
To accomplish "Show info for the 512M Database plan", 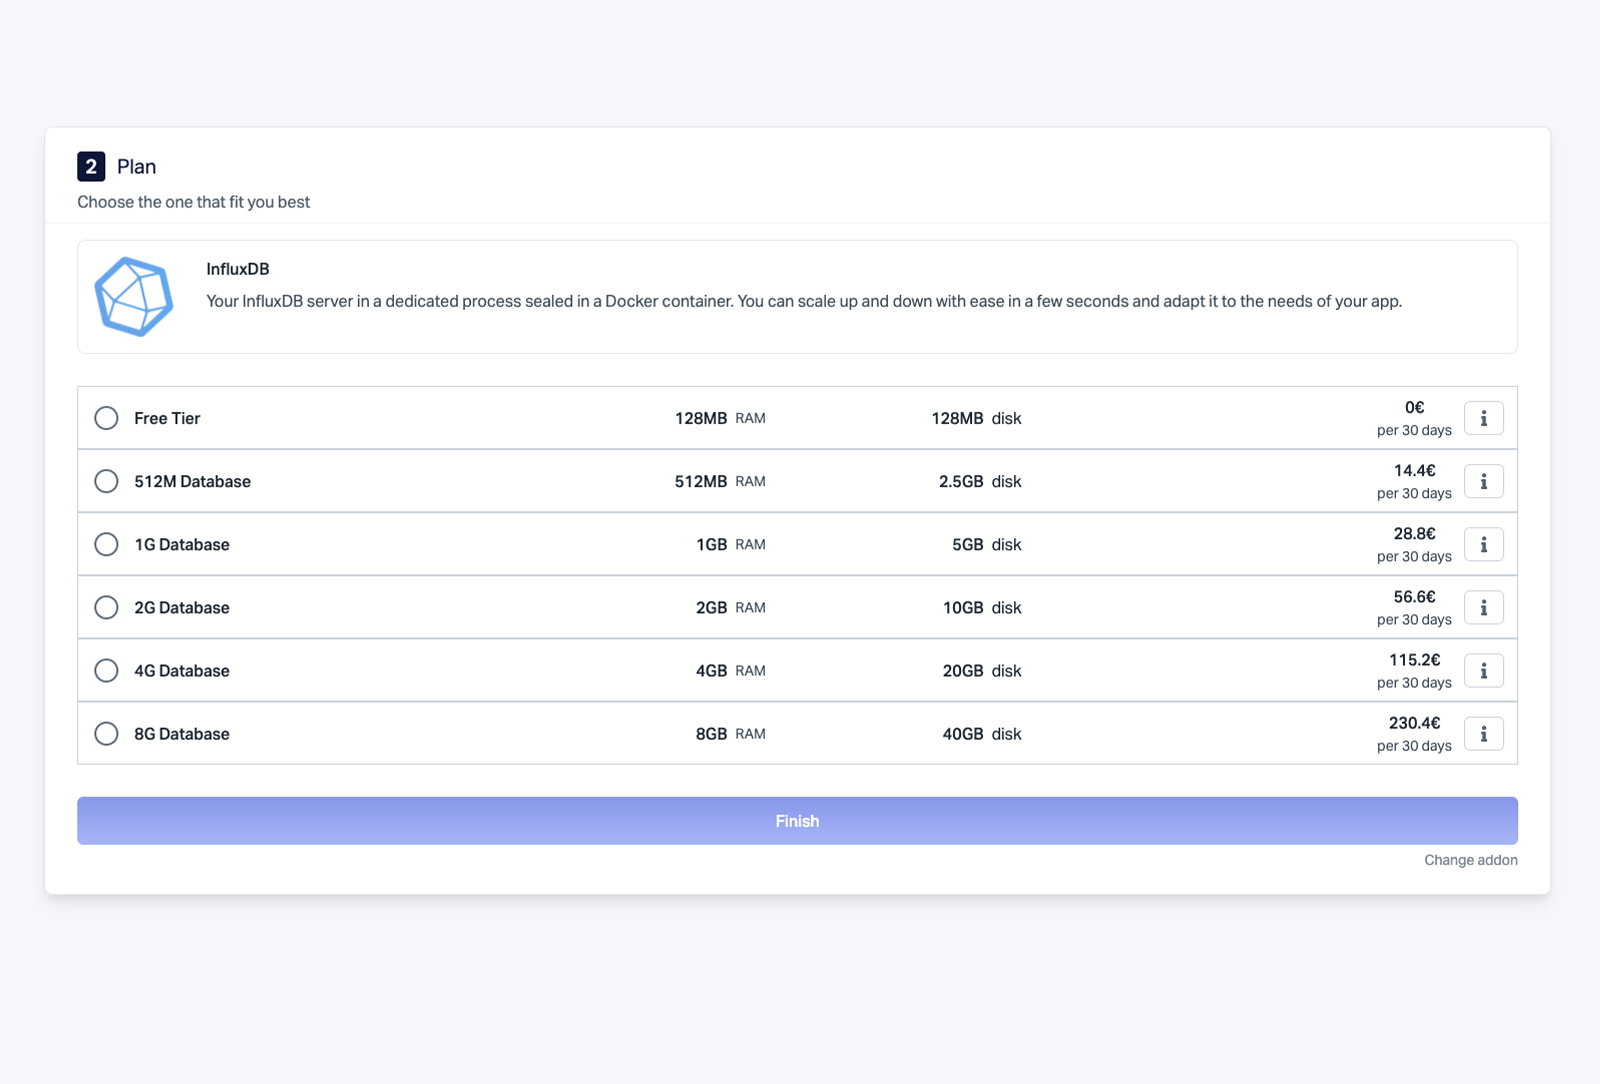I will [x=1483, y=481].
